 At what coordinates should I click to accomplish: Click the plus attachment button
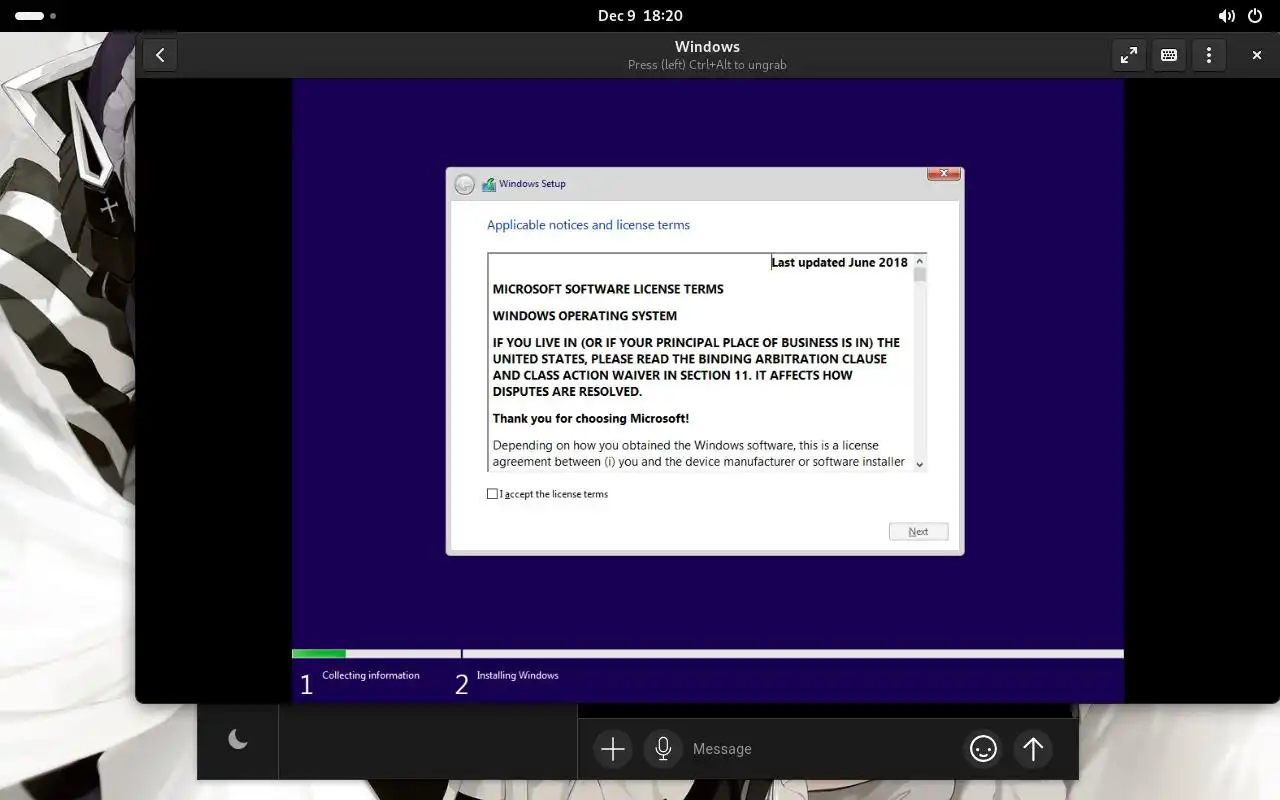tap(613, 749)
